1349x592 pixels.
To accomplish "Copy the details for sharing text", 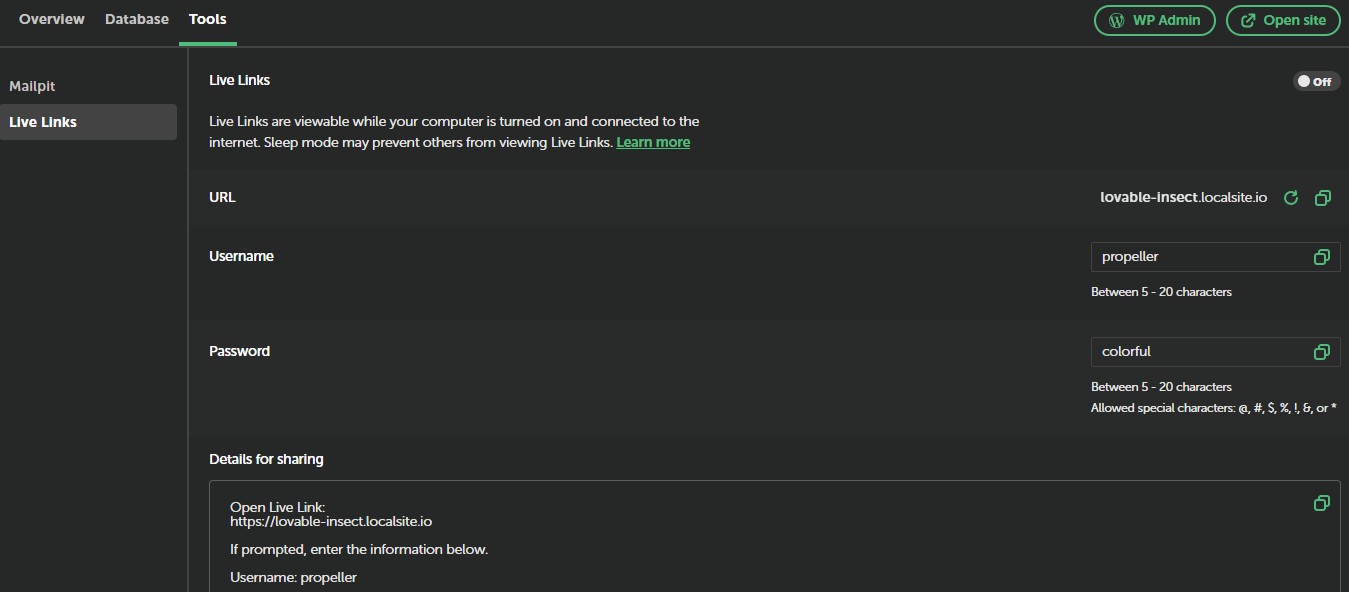I will tap(1321, 503).
